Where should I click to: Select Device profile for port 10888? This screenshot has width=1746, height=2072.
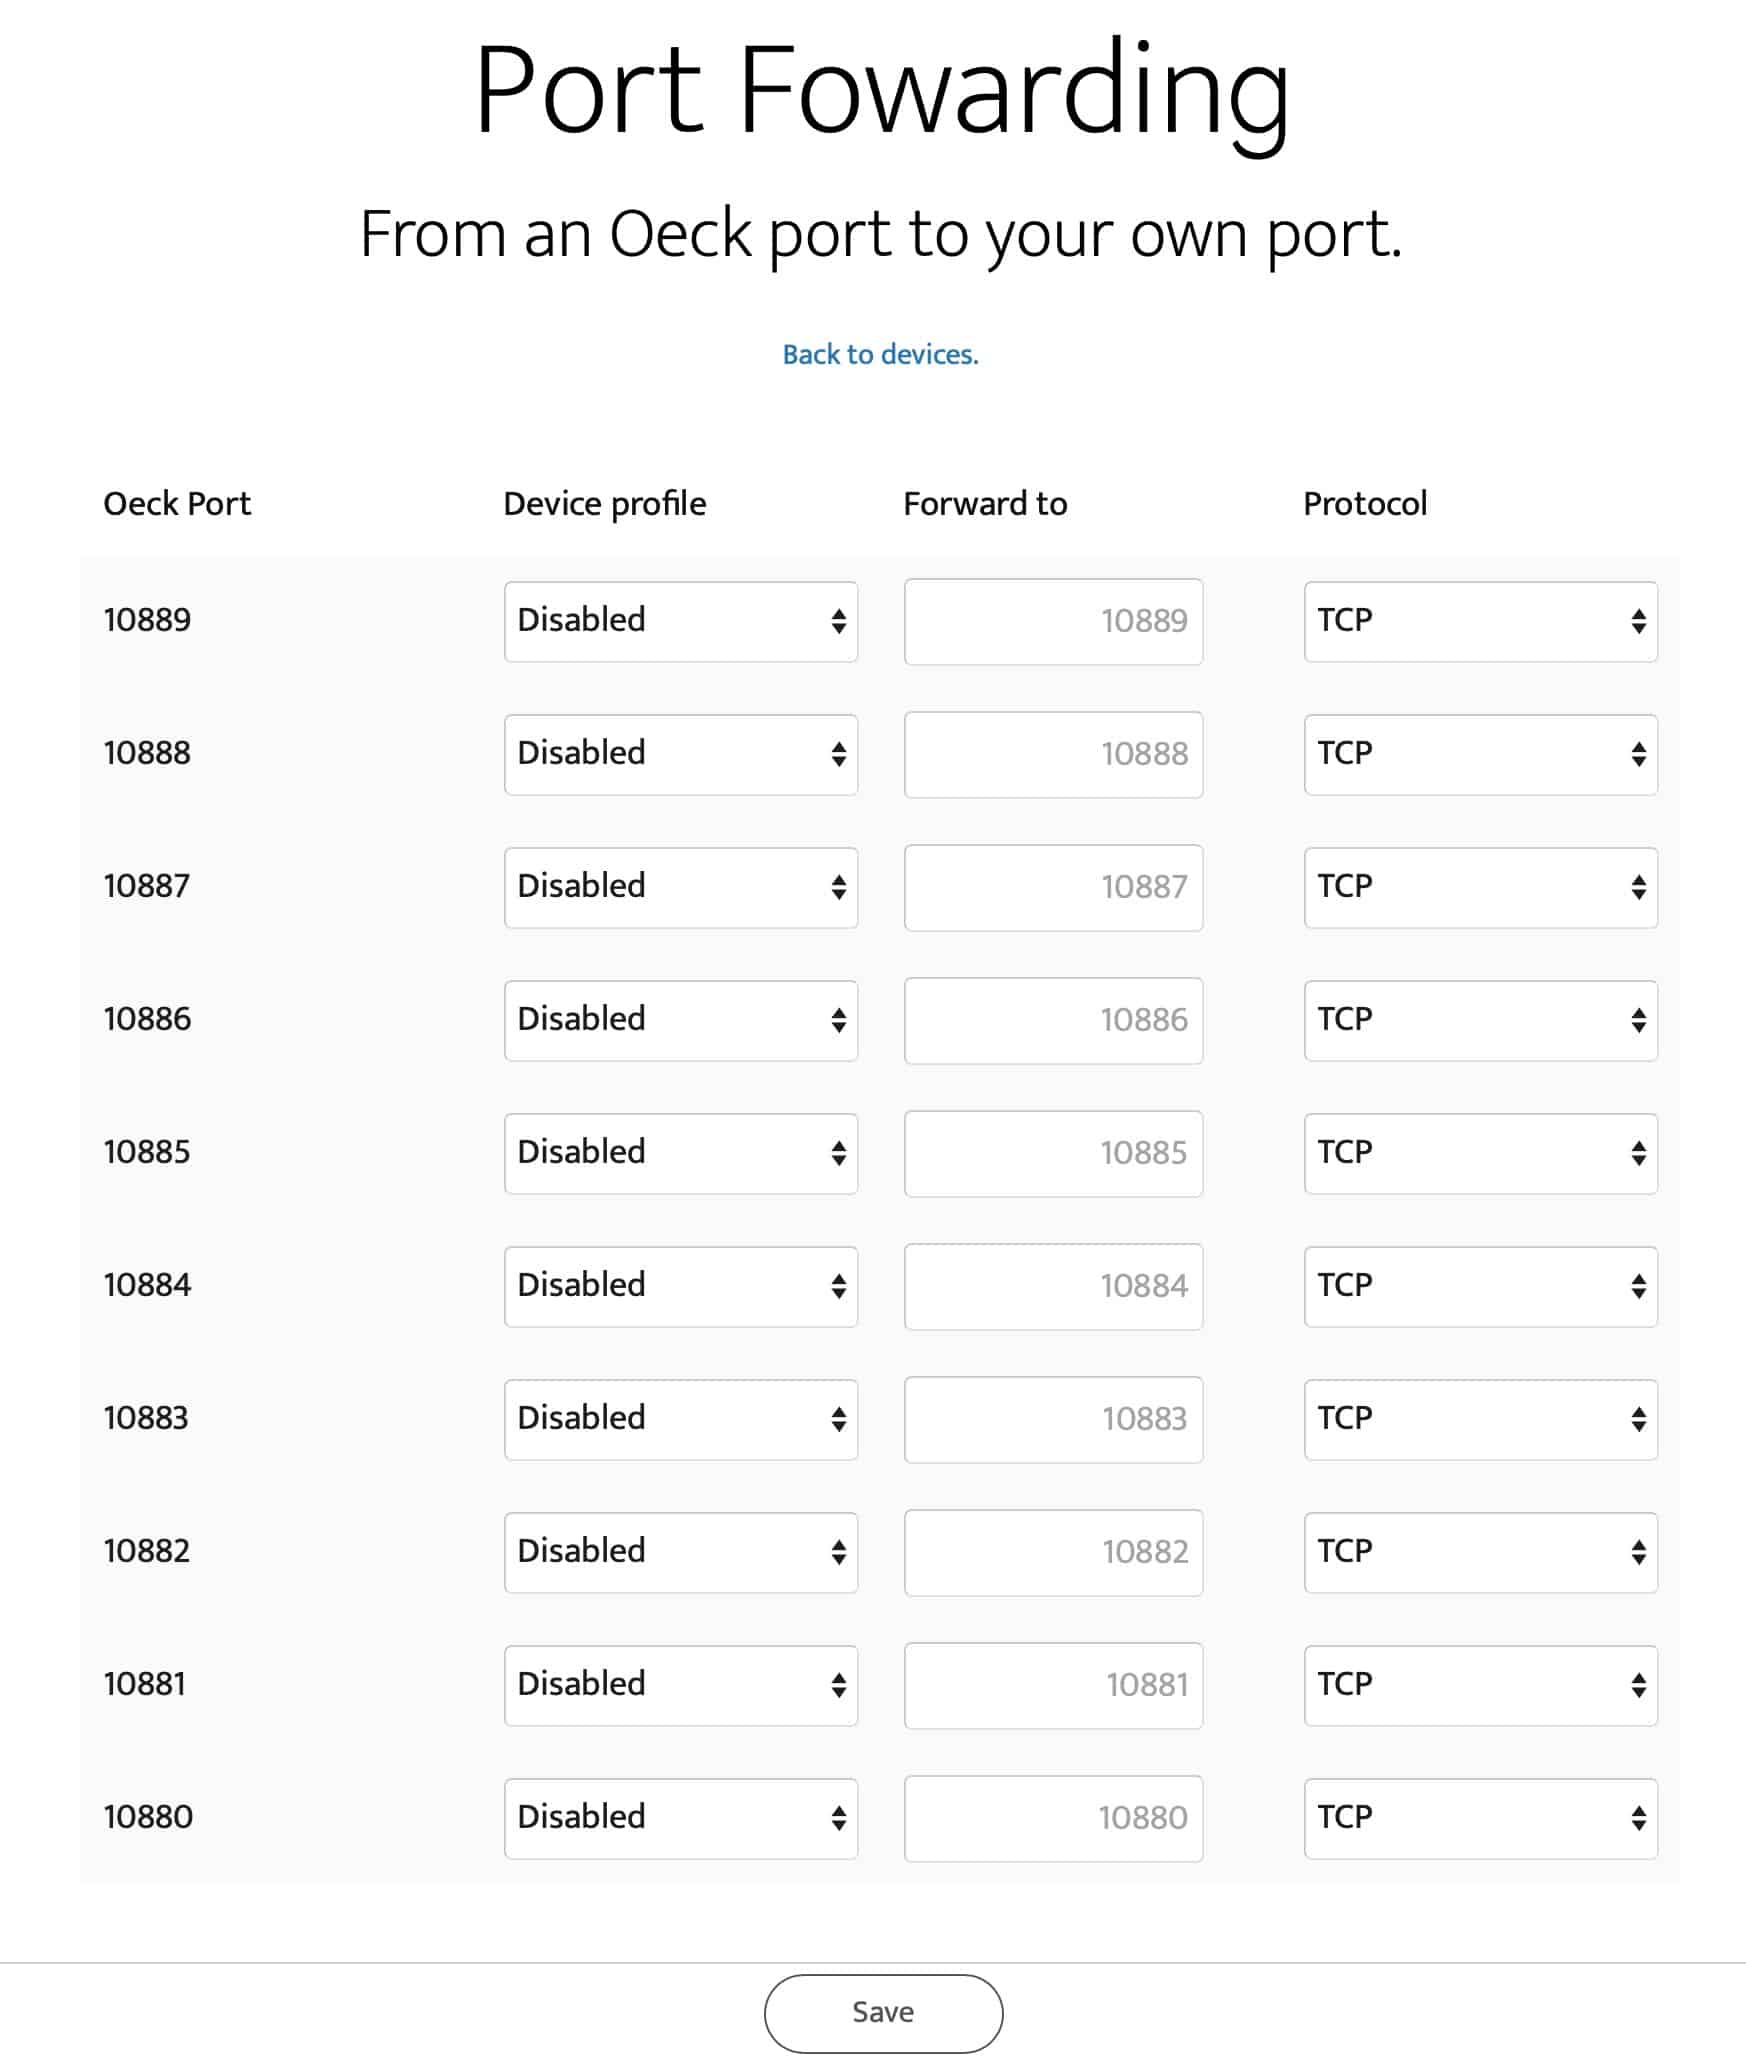coord(681,754)
